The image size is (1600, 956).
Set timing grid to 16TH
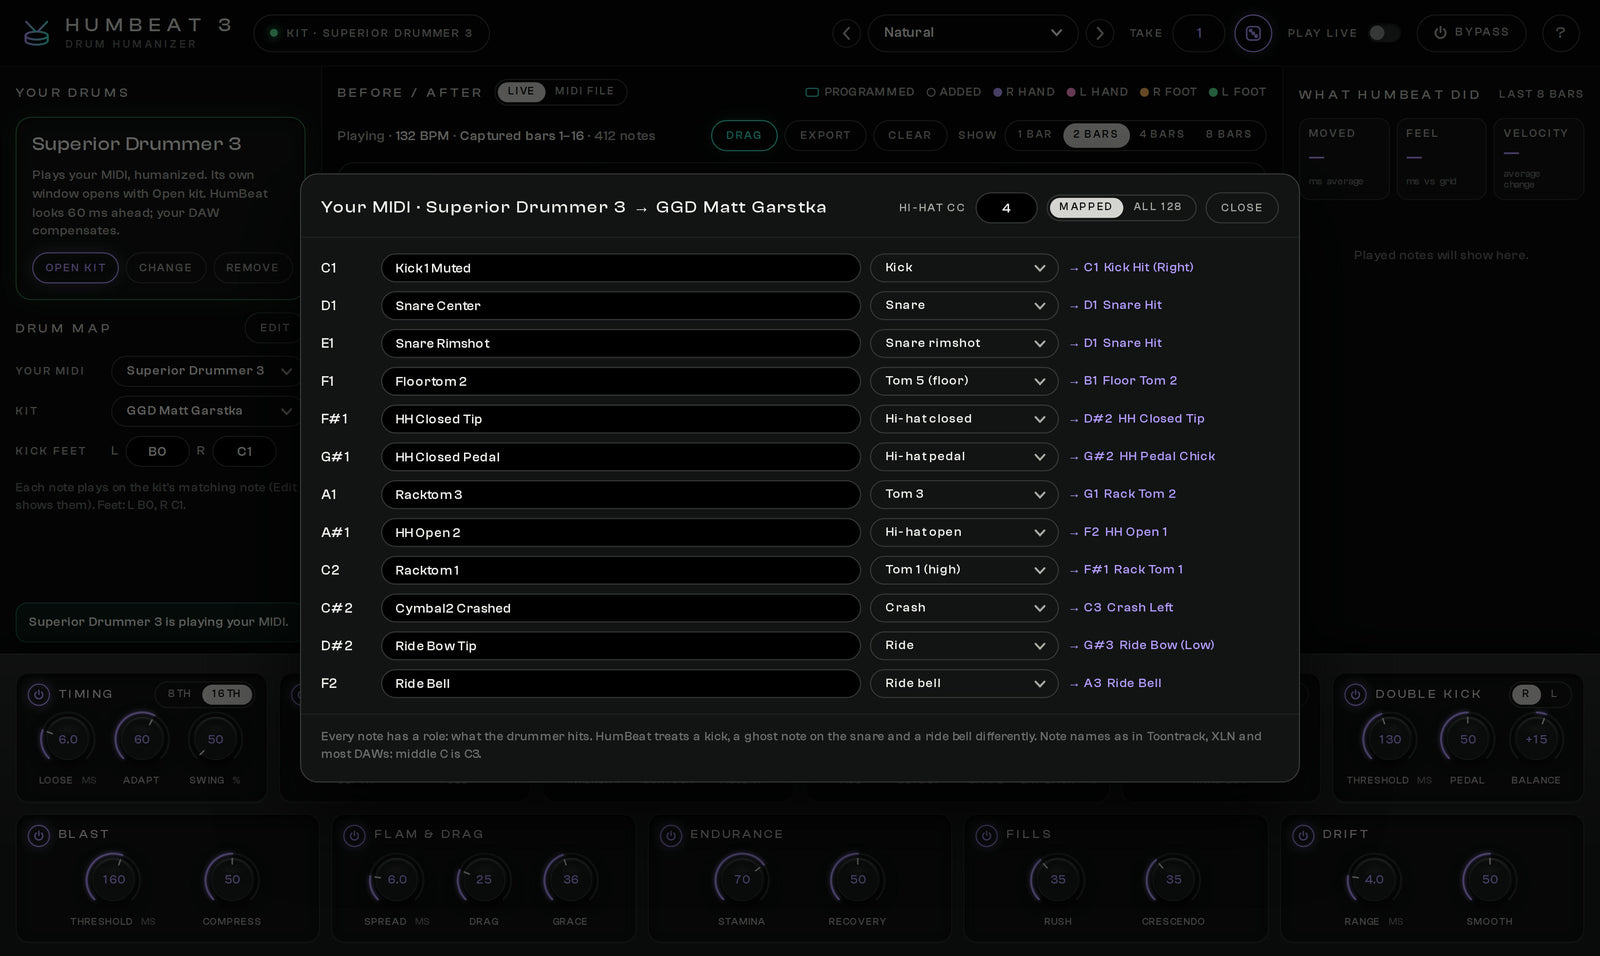point(226,694)
